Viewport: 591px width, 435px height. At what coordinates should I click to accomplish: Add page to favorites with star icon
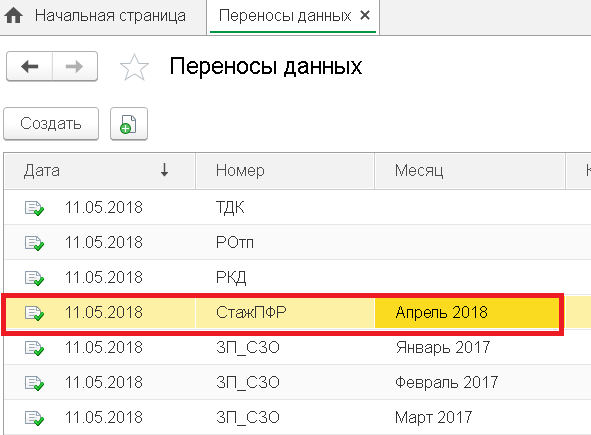pos(134,67)
